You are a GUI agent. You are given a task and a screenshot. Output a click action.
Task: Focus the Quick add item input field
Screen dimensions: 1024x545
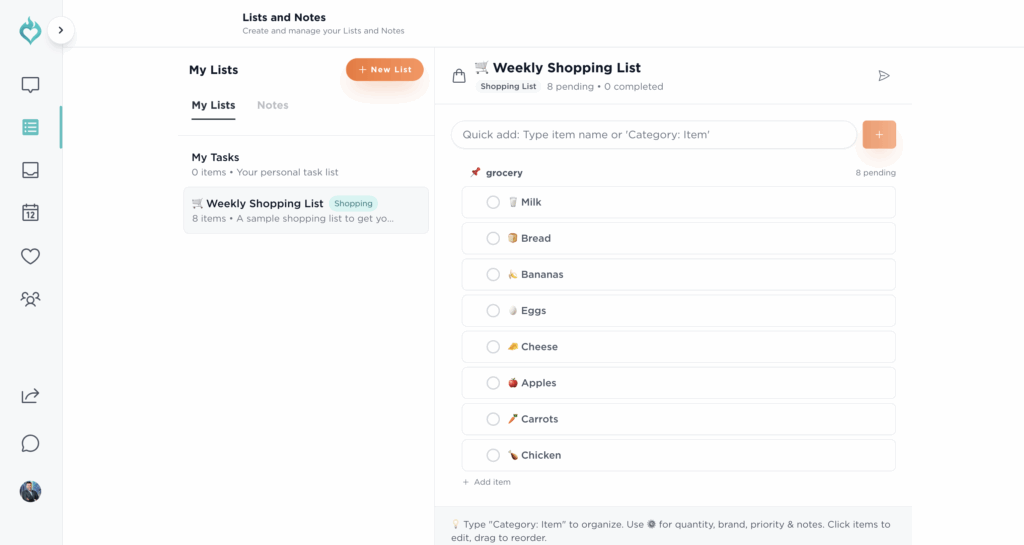point(653,135)
